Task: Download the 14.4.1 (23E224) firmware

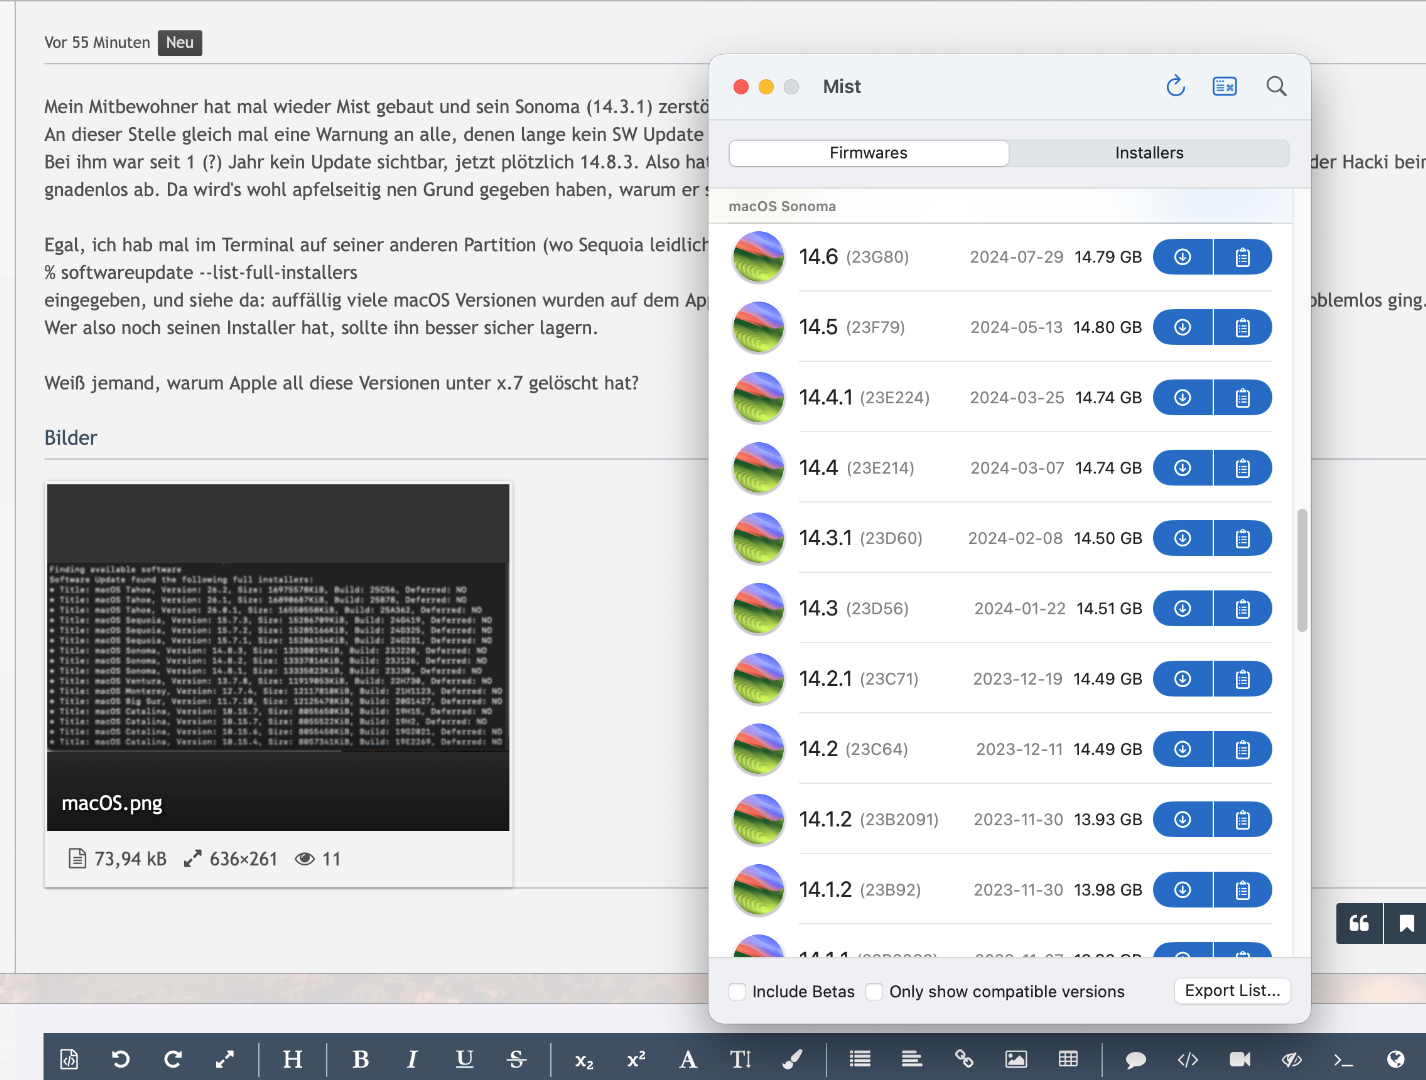Action: [1183, 398]
